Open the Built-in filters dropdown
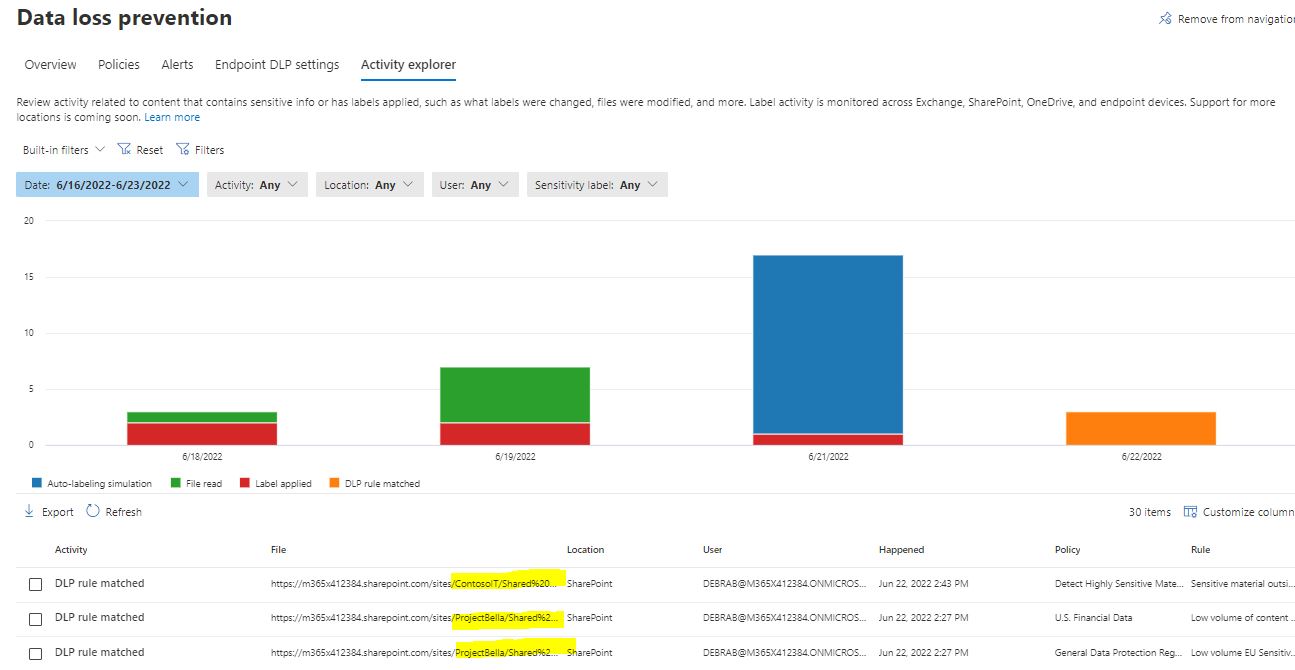Screen dimensions: 1295x670 64,150
